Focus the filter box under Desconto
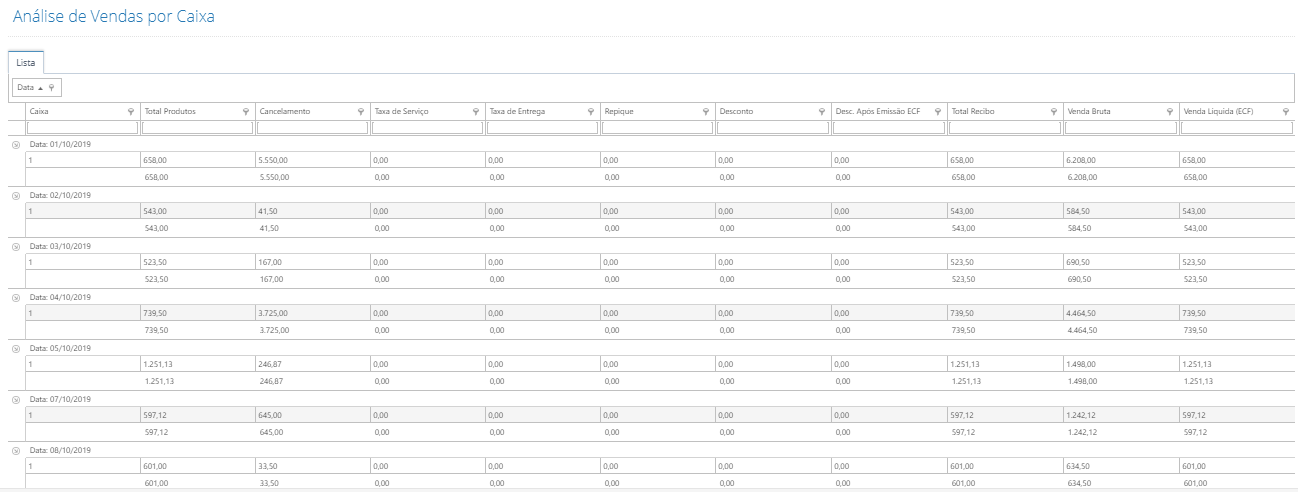This screenshot has height=492, width=1298. 773,128
